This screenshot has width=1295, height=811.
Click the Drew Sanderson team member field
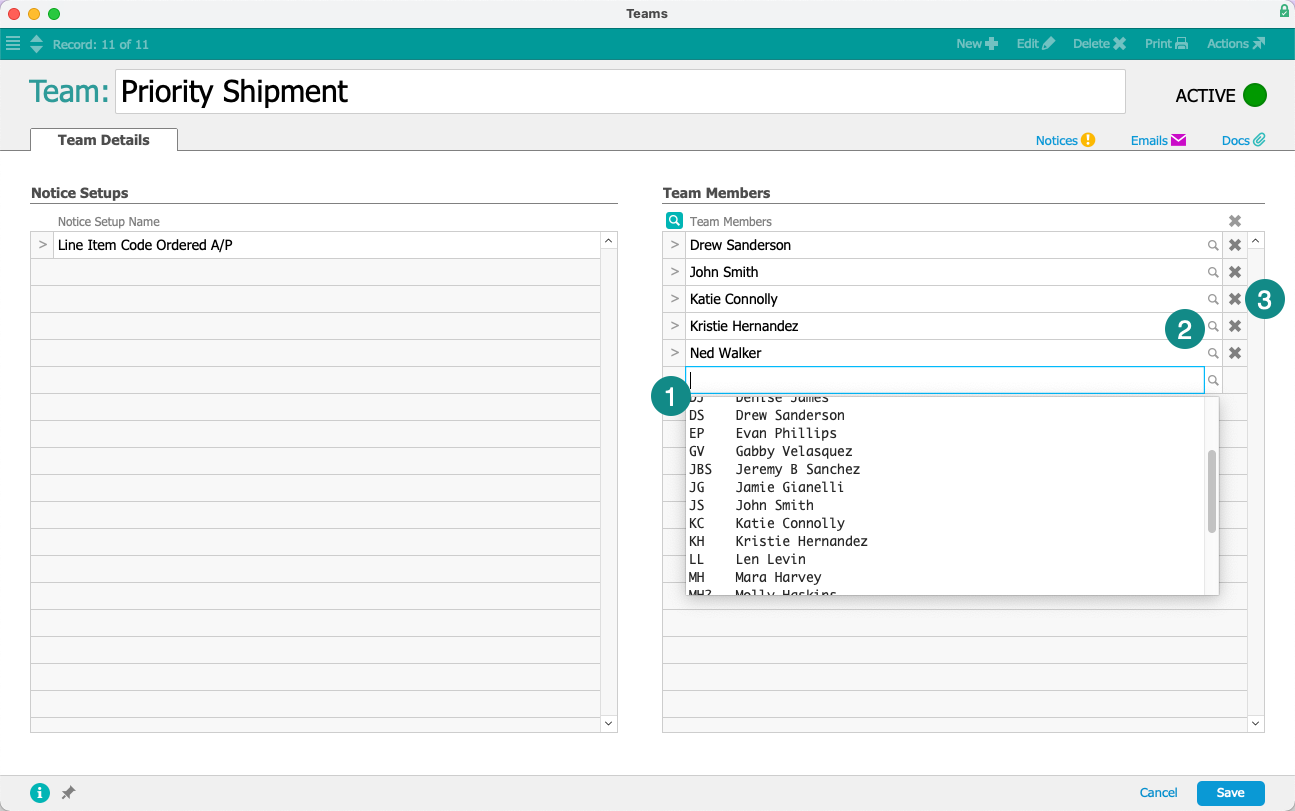(x=945, y=245)
